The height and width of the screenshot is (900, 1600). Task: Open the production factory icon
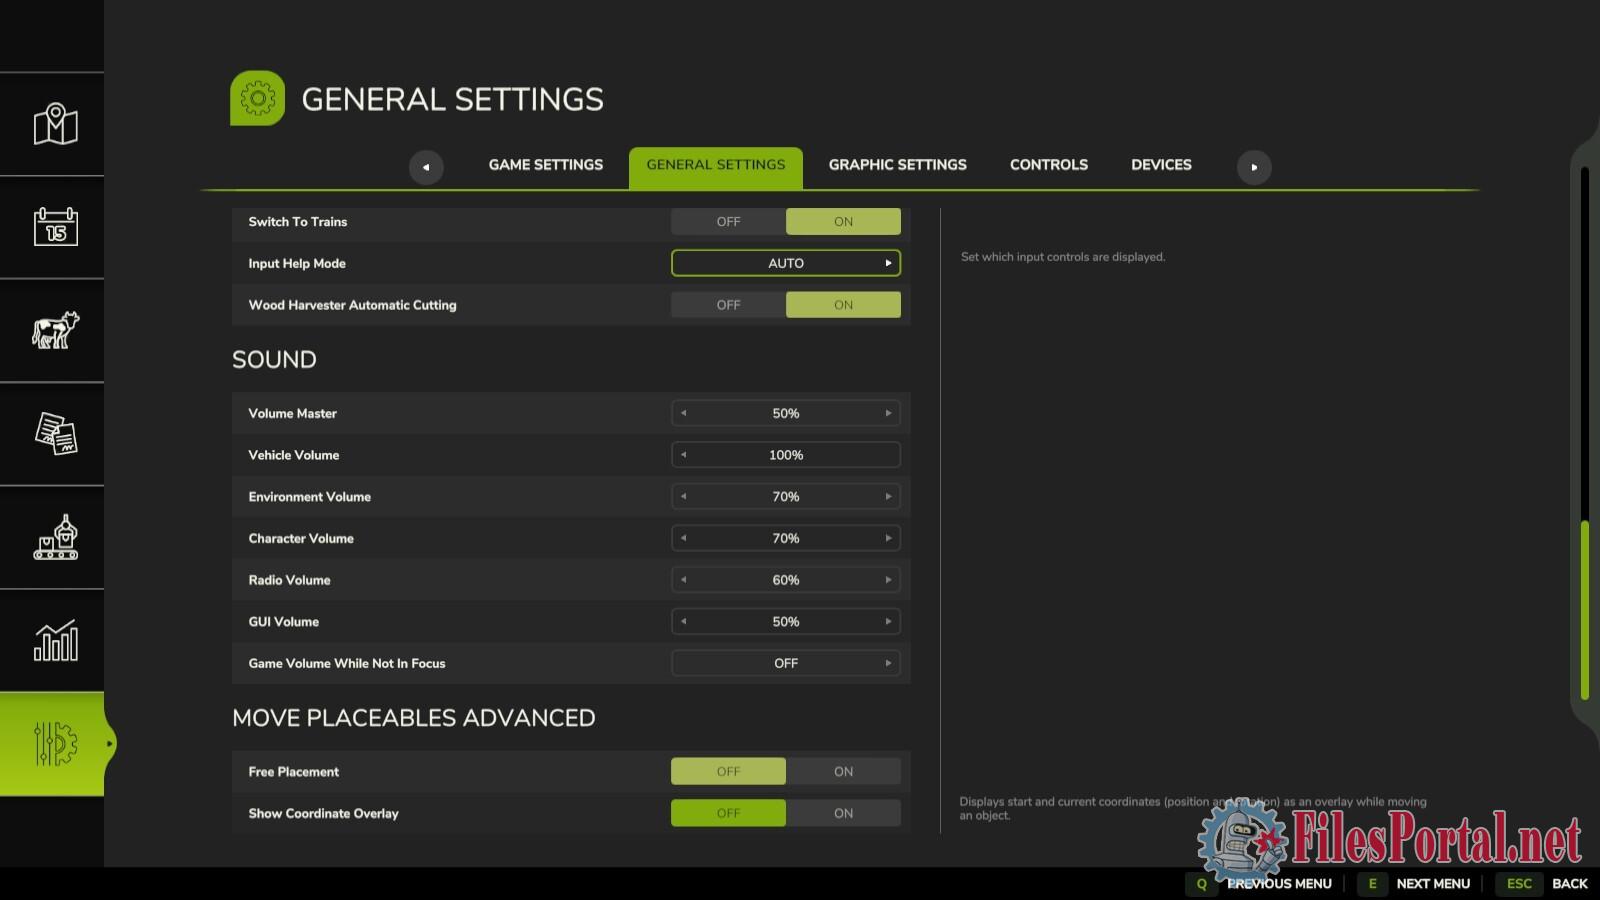point(55,537)
